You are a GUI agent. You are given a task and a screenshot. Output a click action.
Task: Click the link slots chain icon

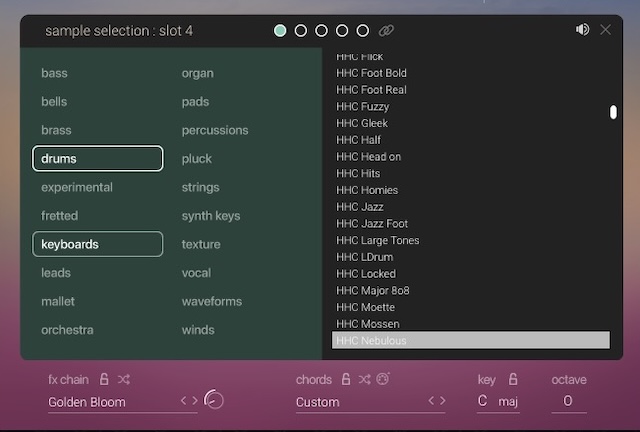[386, 31]
